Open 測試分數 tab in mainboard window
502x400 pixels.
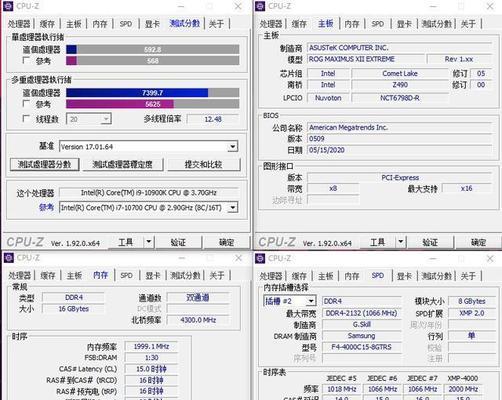pyautogui.click(x=436, y=24)
